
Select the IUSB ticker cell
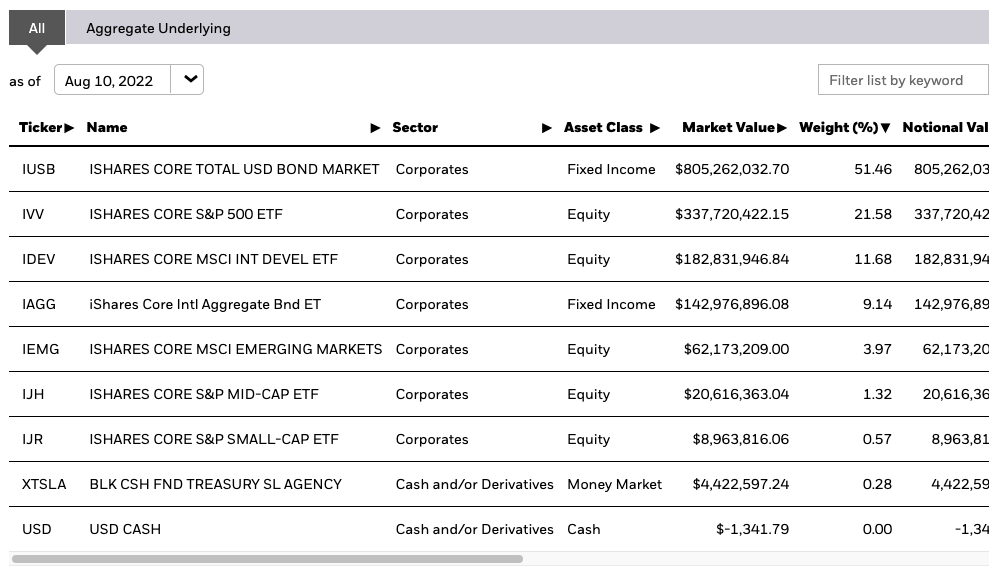tap(38, 169)
